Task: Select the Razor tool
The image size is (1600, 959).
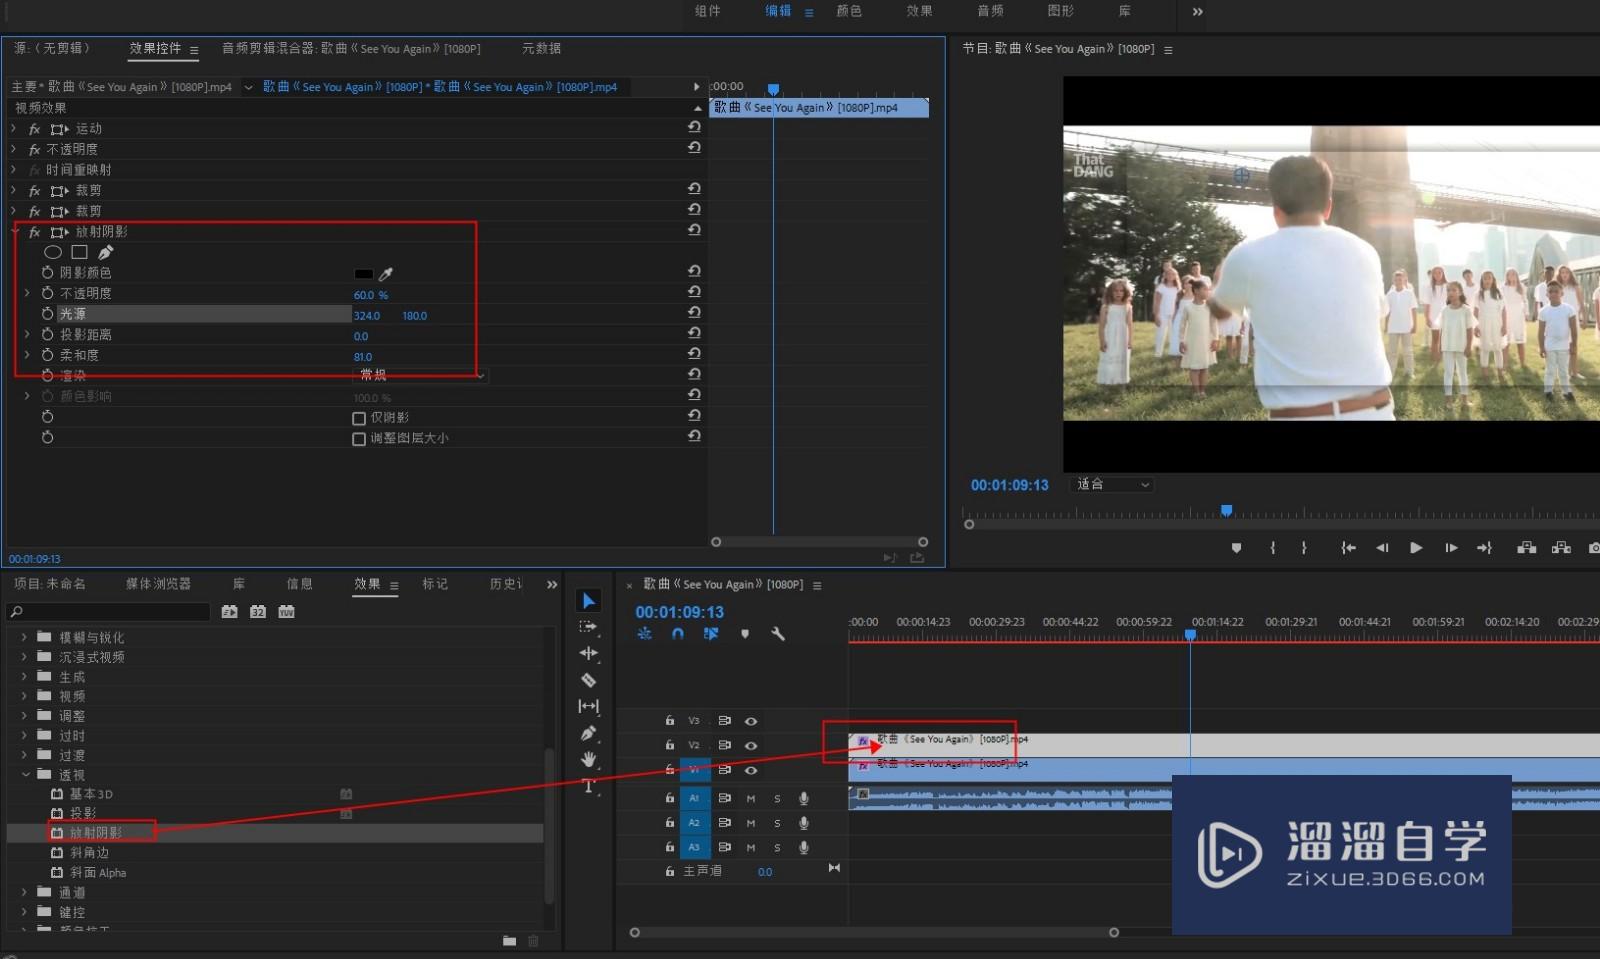Action: click(x=588, y=680)
